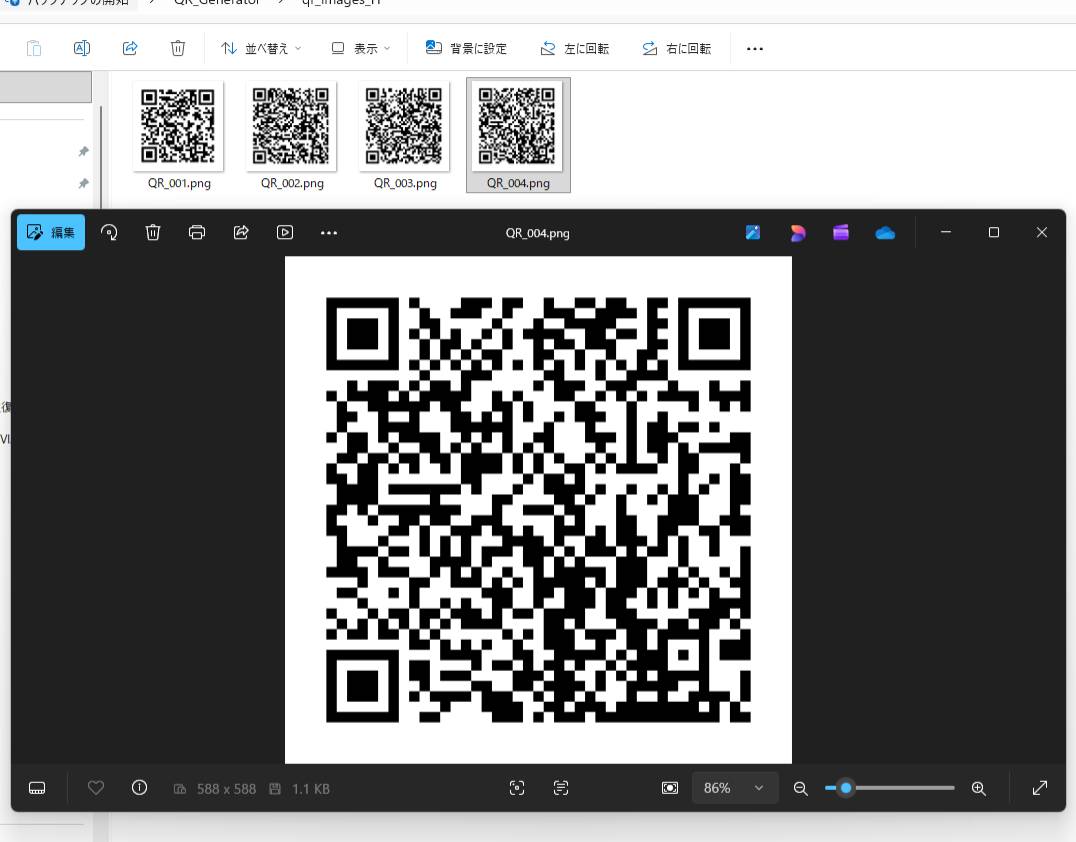Click the Explorer share icon
Screen dimensions: 1076x842
click(130, 48)
